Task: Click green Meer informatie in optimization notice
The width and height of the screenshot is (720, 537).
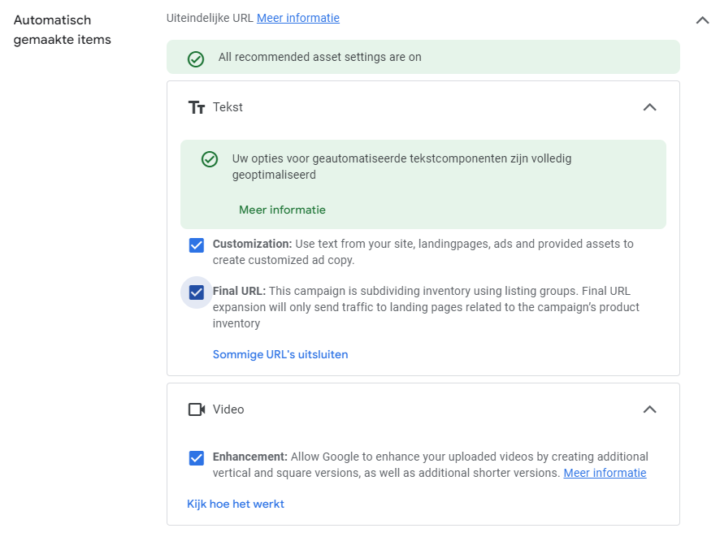Action: click(x=282, y=210)
